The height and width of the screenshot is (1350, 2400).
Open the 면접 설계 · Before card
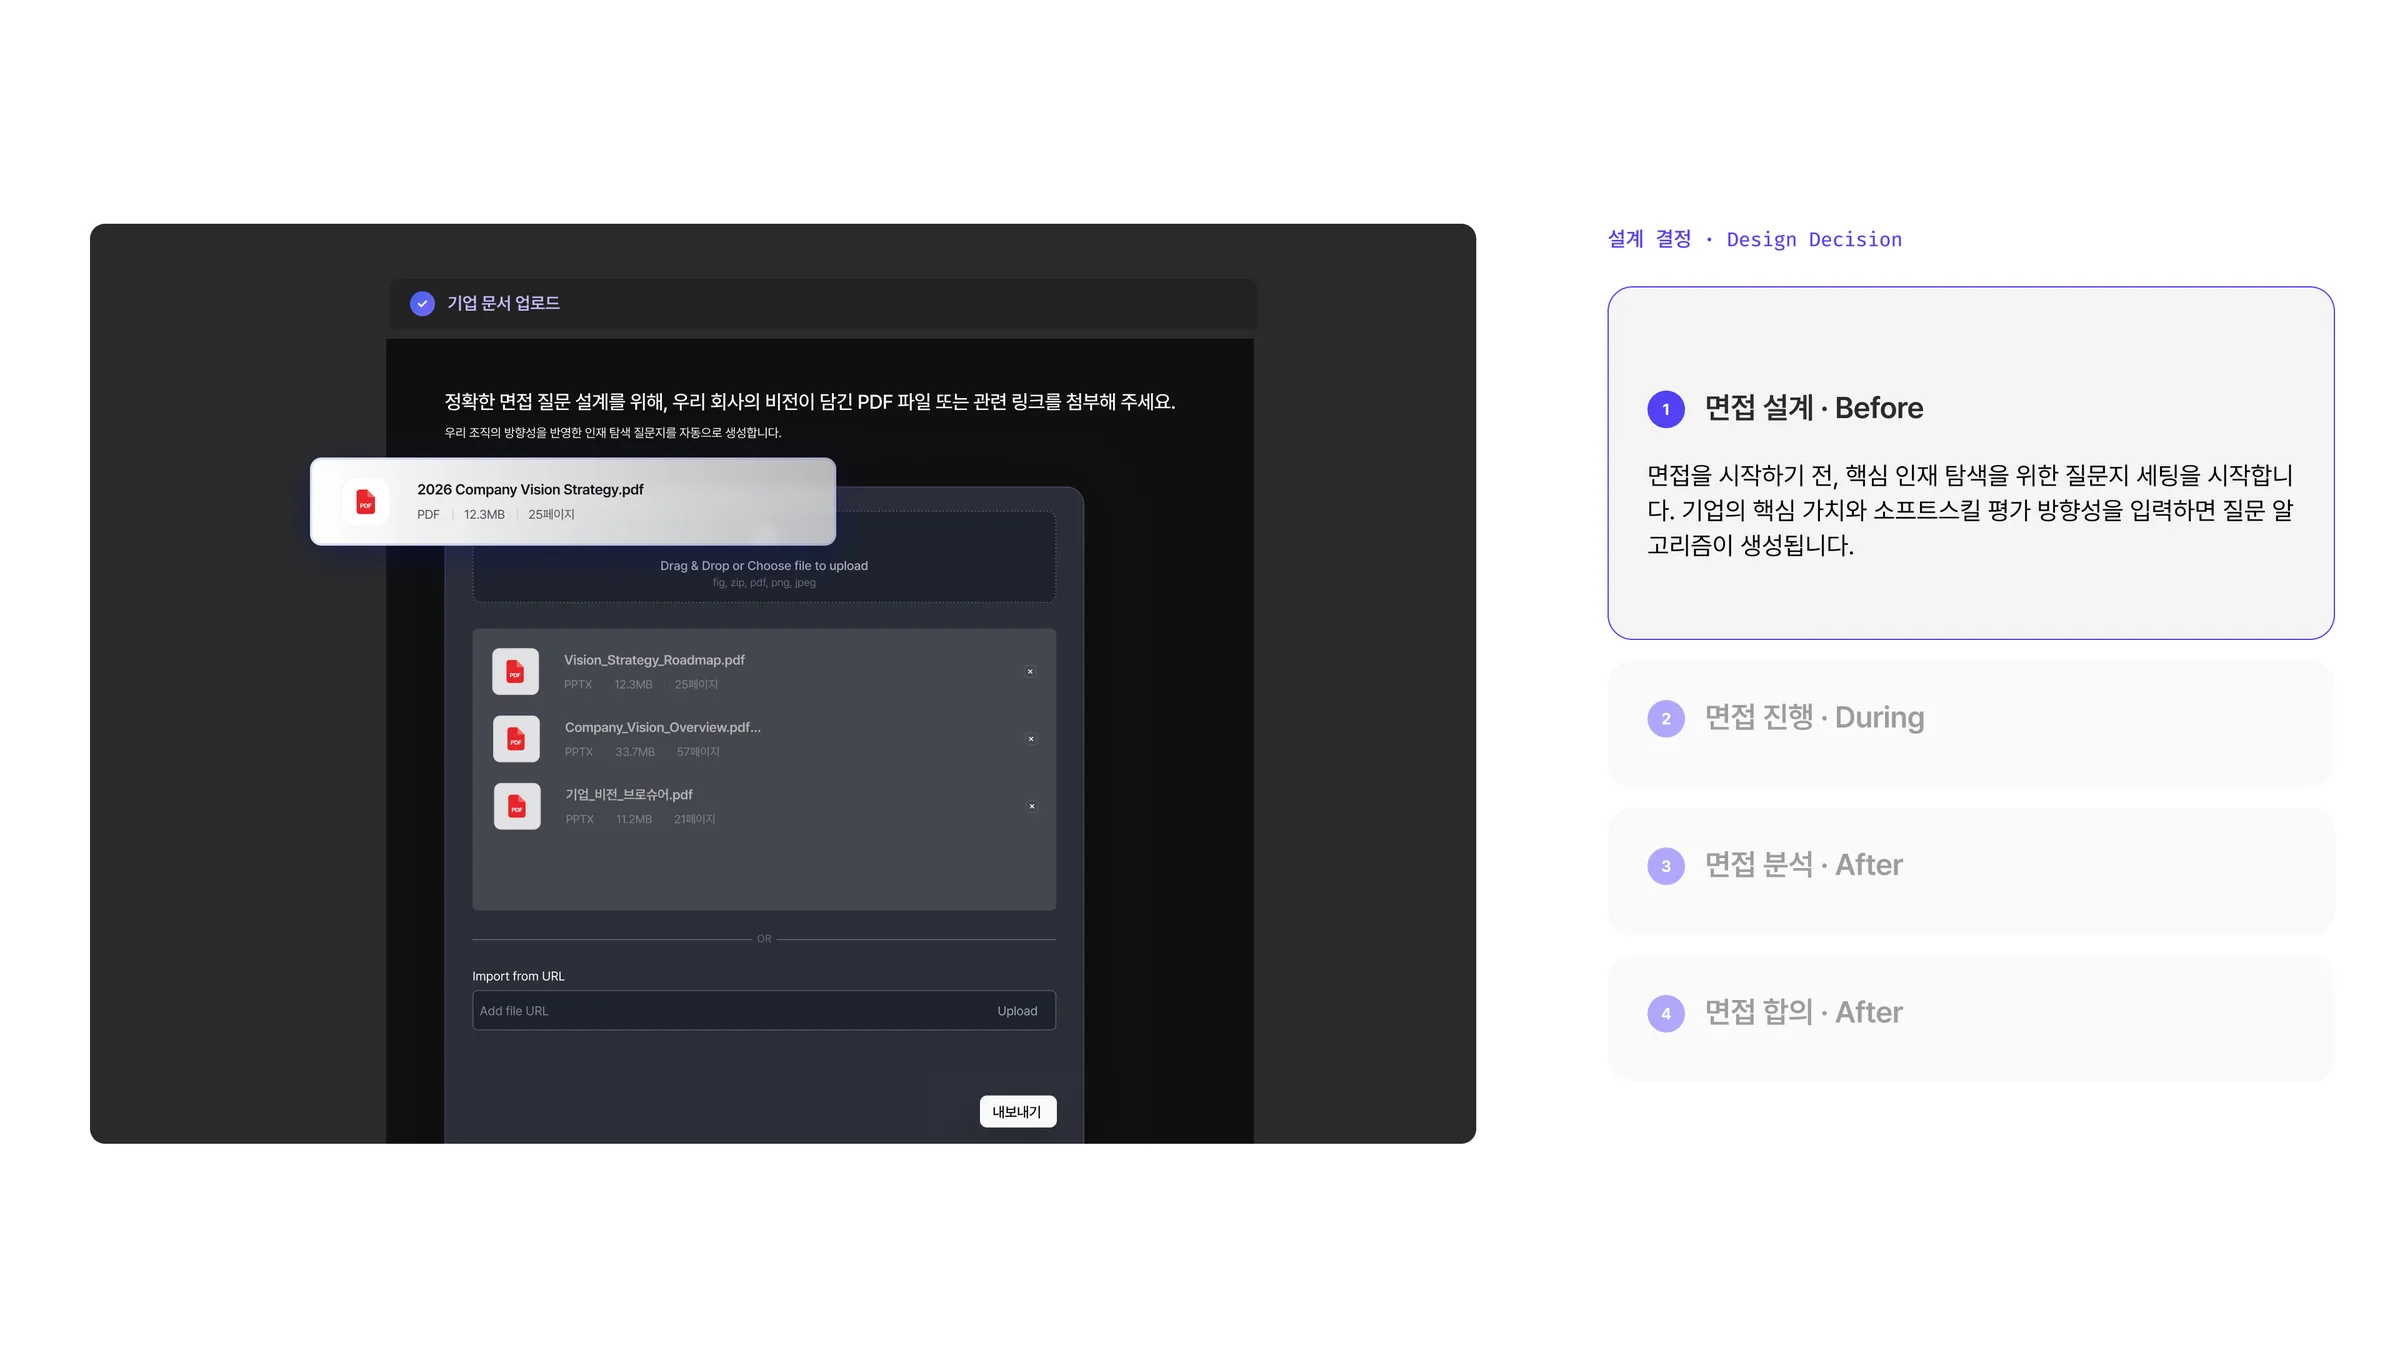1970,463
